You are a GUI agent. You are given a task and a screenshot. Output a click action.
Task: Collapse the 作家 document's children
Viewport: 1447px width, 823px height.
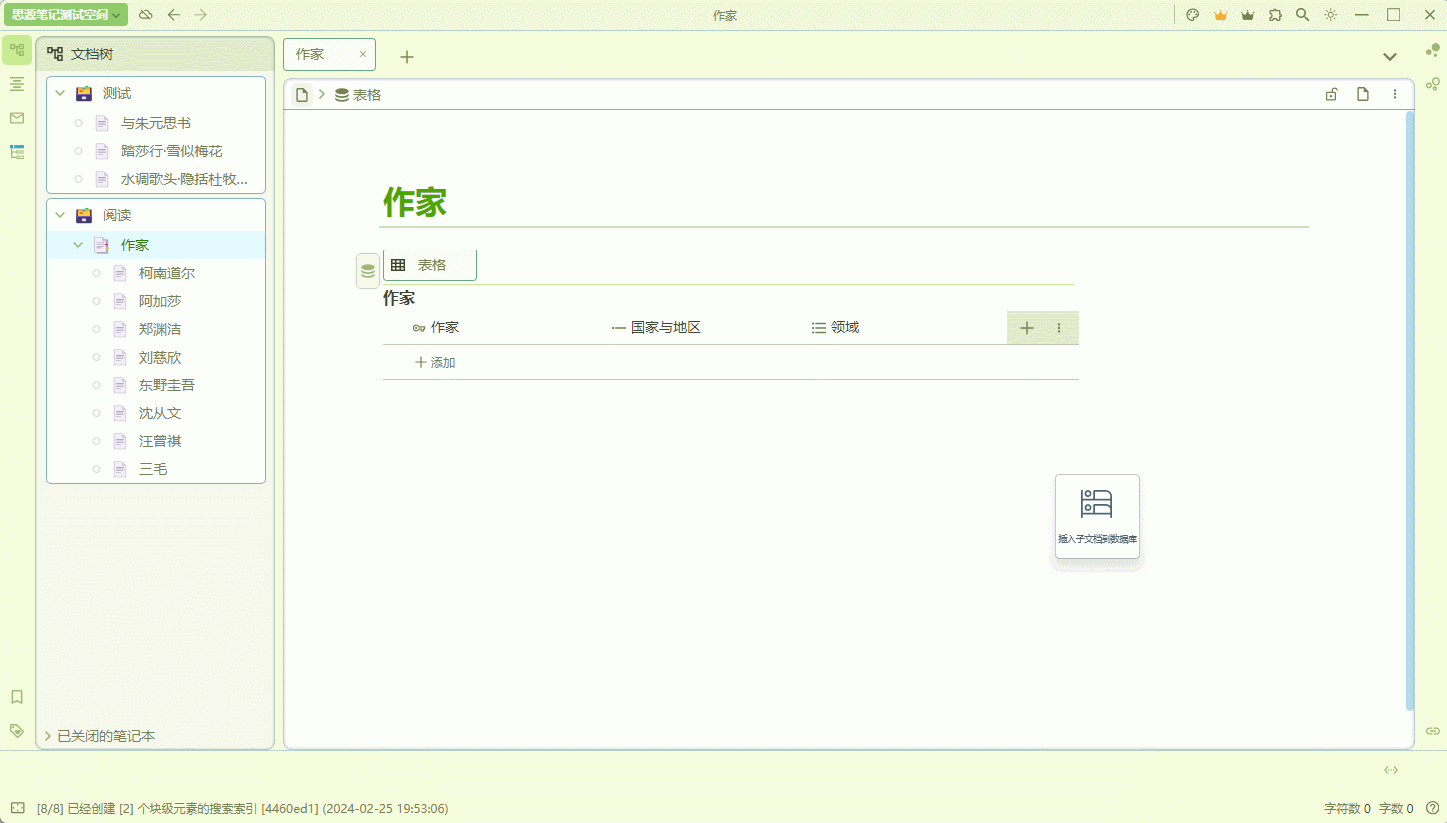click(x=77, y=244)
